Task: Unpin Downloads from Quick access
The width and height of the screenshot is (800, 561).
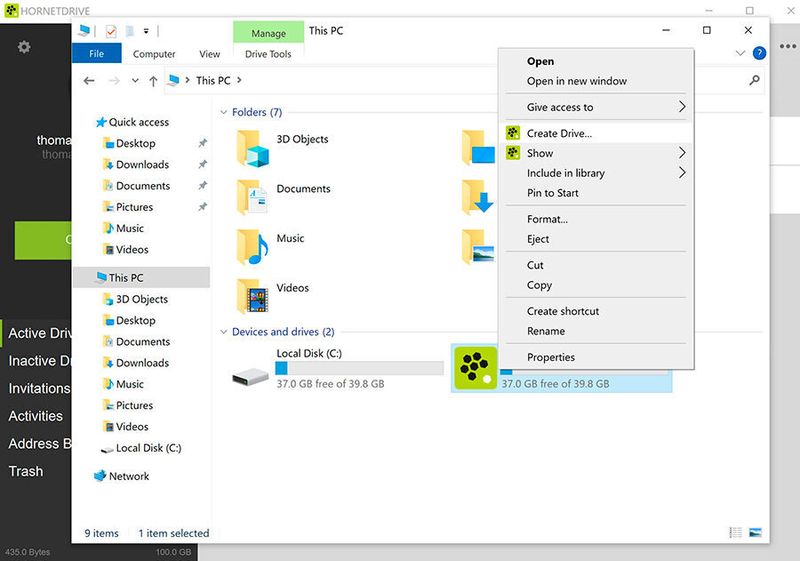Action: pyautogui.click(x=203, y=164)
